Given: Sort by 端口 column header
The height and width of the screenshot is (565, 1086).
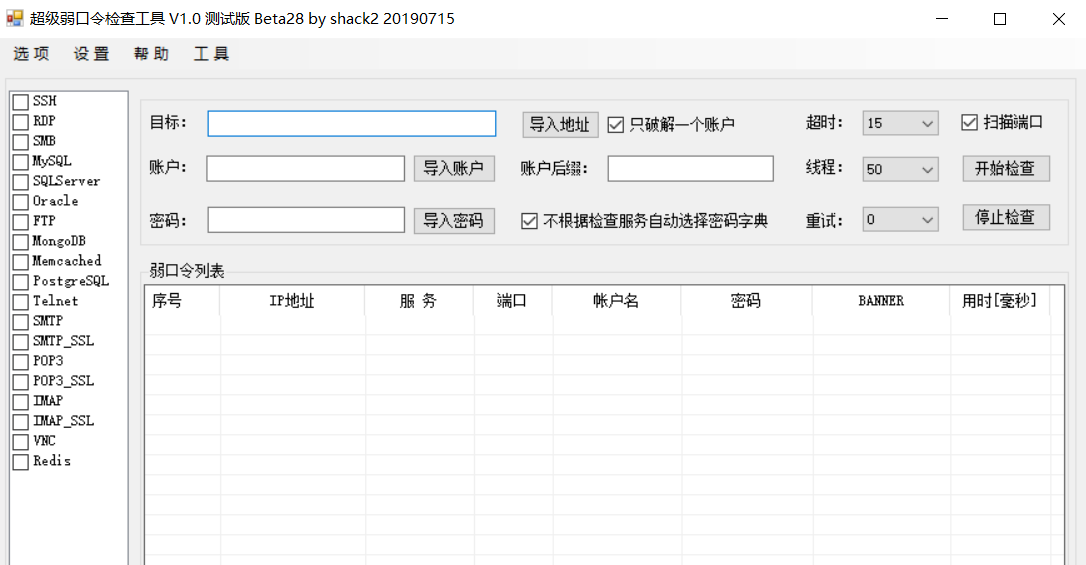Looking at the screenshot, I should point(513,301).
